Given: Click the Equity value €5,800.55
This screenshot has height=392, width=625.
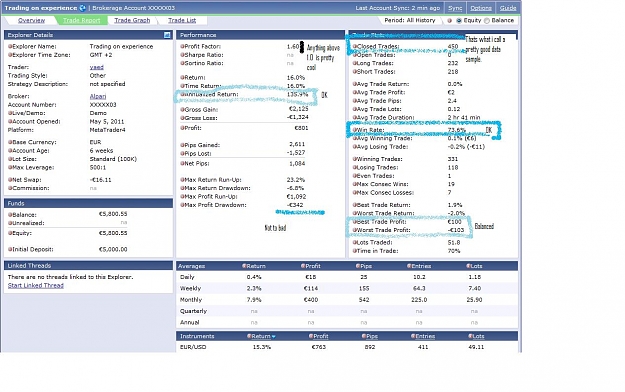Looking at the screenshot, I should point(113,233).
